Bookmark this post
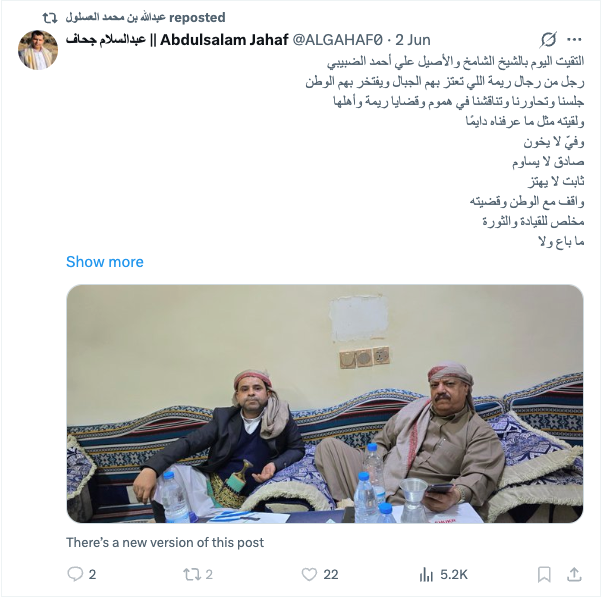Image resolution: width=601 pixels, height=597 pixels. click(544, 574)
